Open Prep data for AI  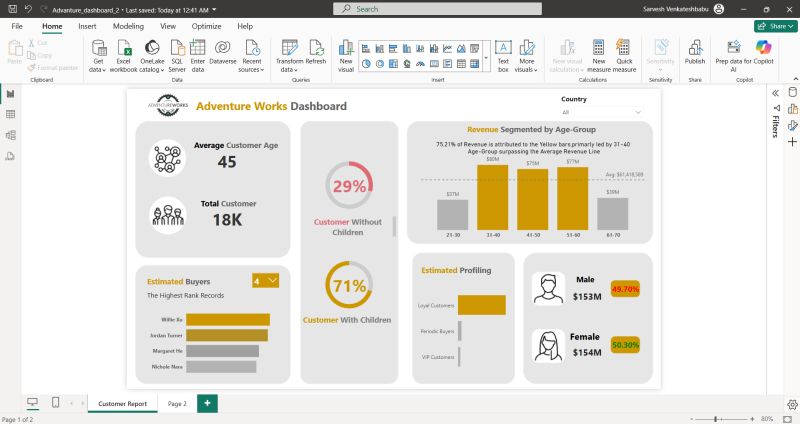(x=734, y=56)
